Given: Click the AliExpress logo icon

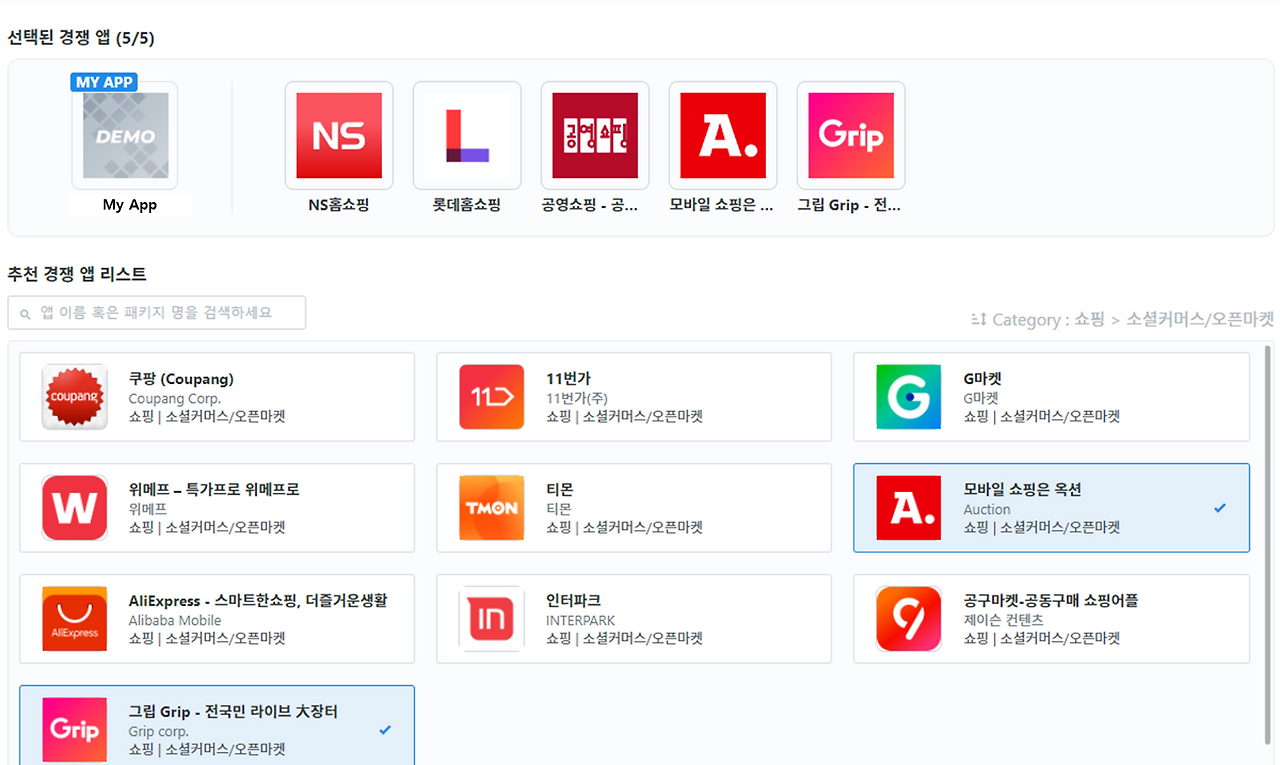Looking at the screenshot, I should pos(75,619).
